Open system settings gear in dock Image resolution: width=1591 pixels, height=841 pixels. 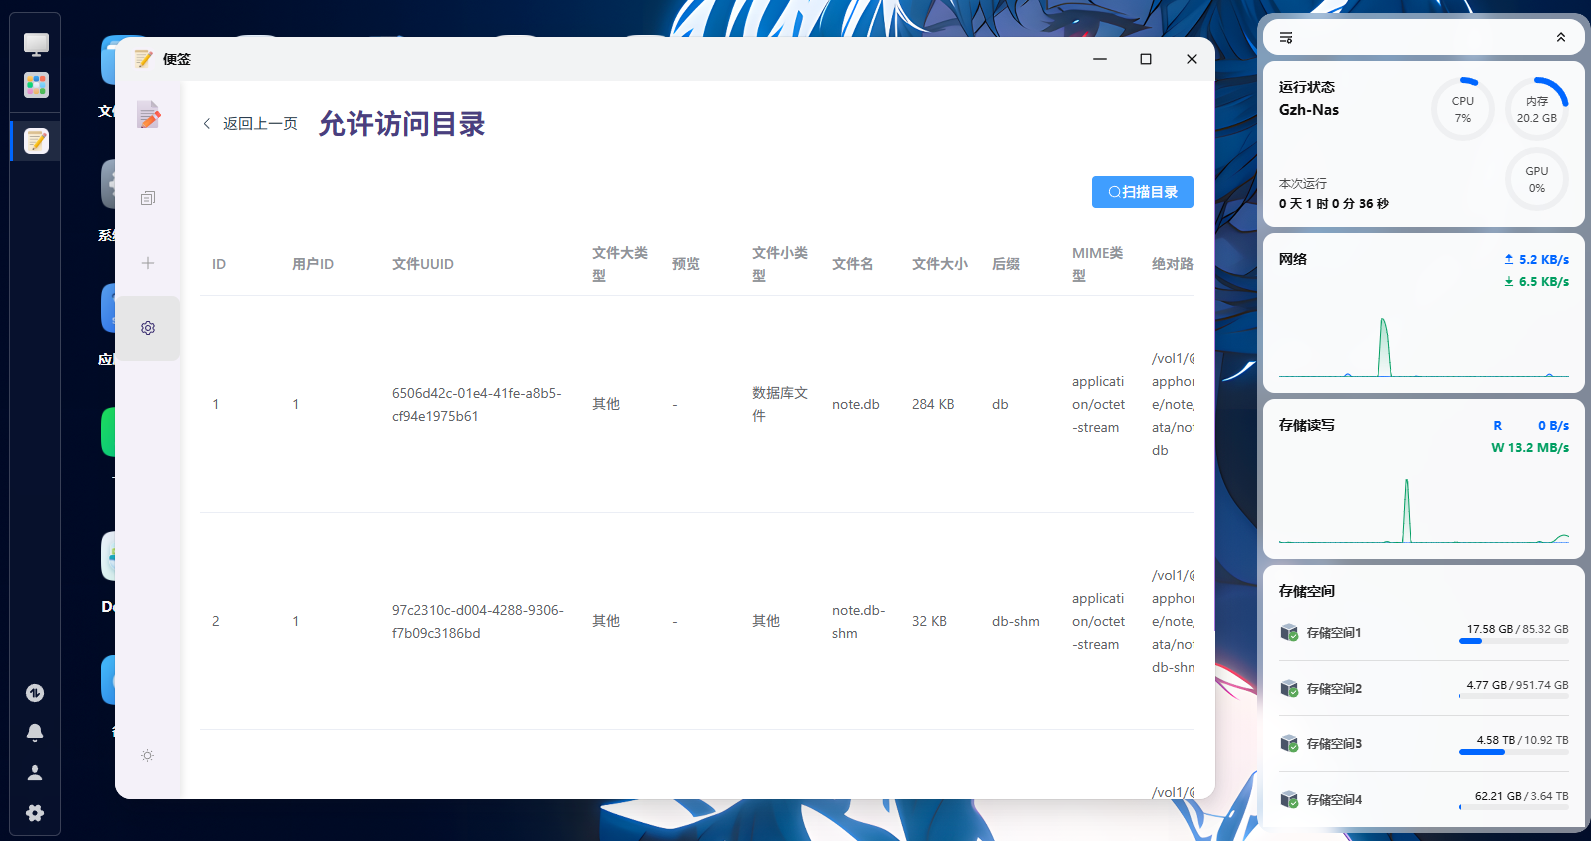click(x=35, y=813)
